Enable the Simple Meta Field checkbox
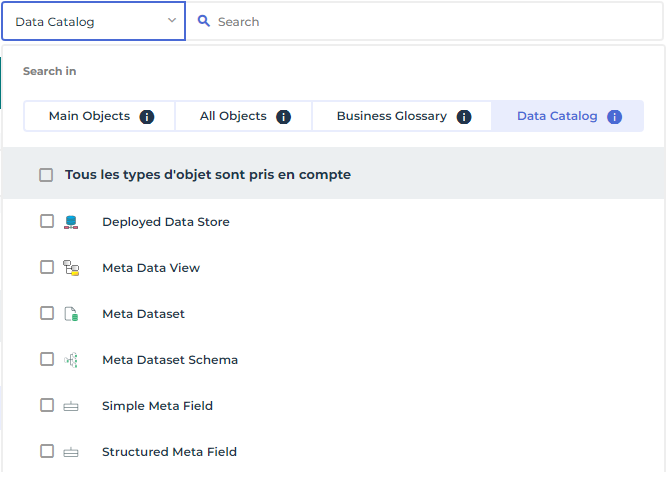Image resolution: width=669 pixels, height=477 pixels. pyautogui.click(x=47, y=405)
